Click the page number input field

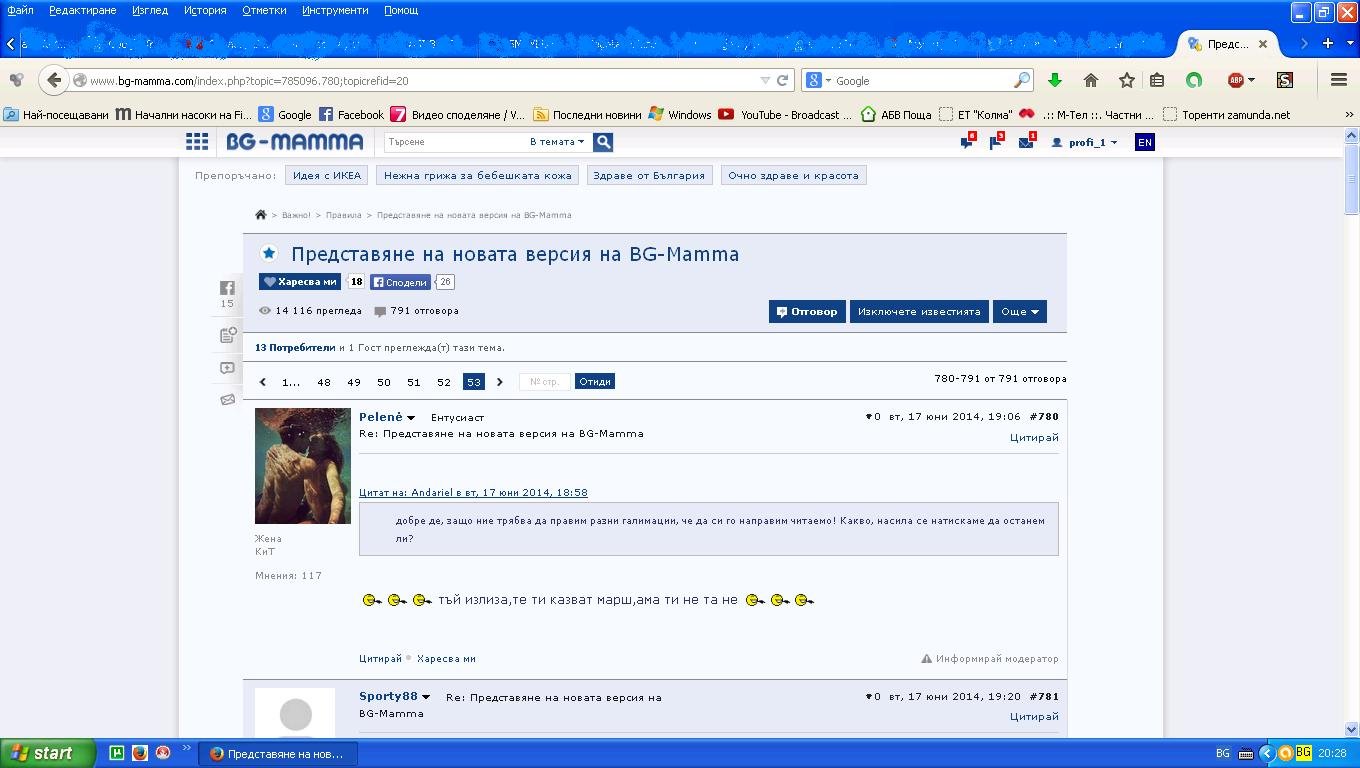click(x=545, y=382)
